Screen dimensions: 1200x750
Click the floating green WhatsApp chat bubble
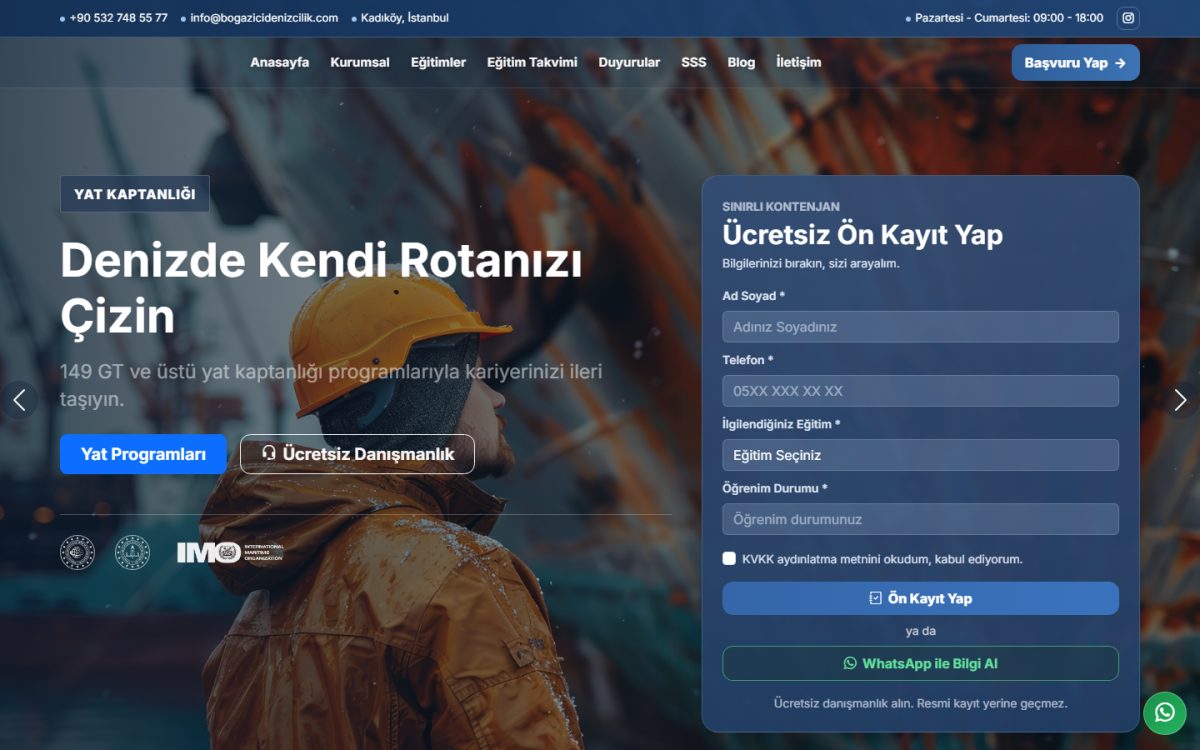pyautogui.click(x=1165, y=713)
